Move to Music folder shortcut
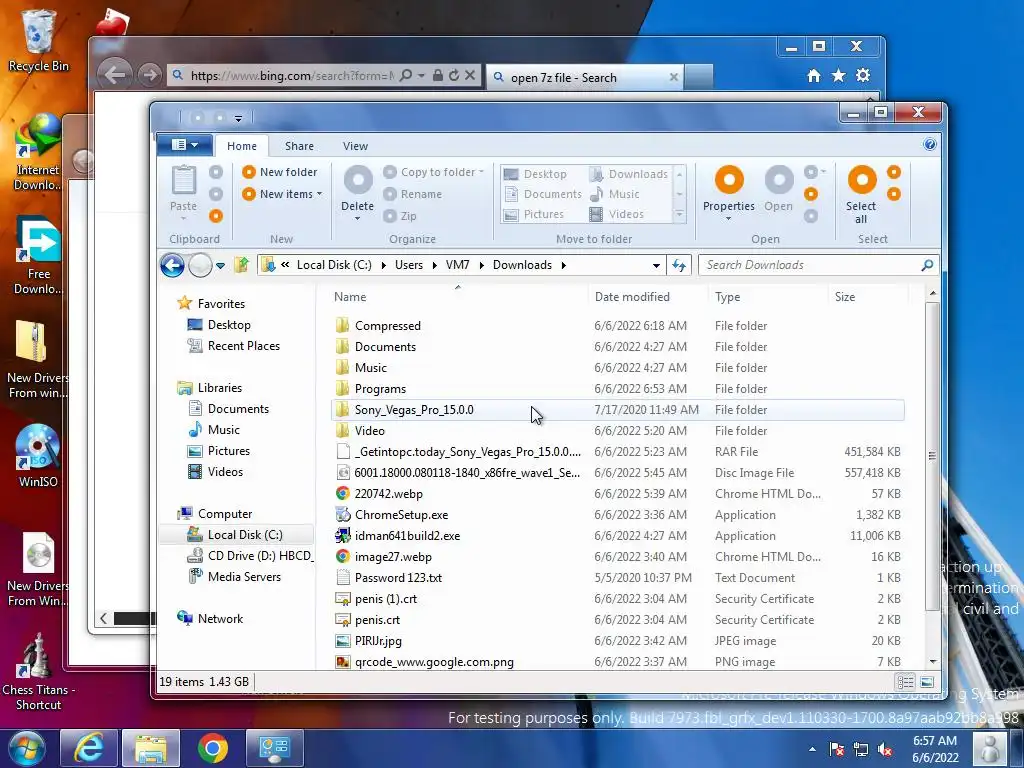1024x768 pixels. pos(615,194)
